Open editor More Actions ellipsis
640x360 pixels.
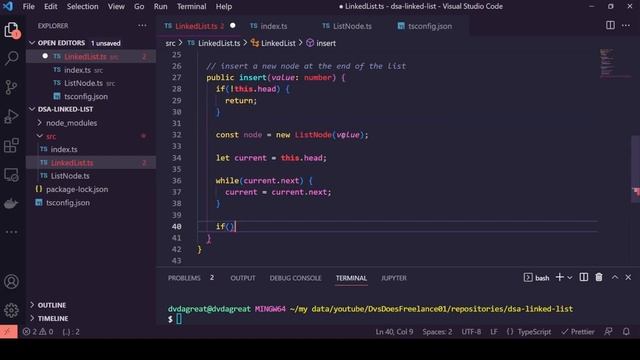(626, 25)
